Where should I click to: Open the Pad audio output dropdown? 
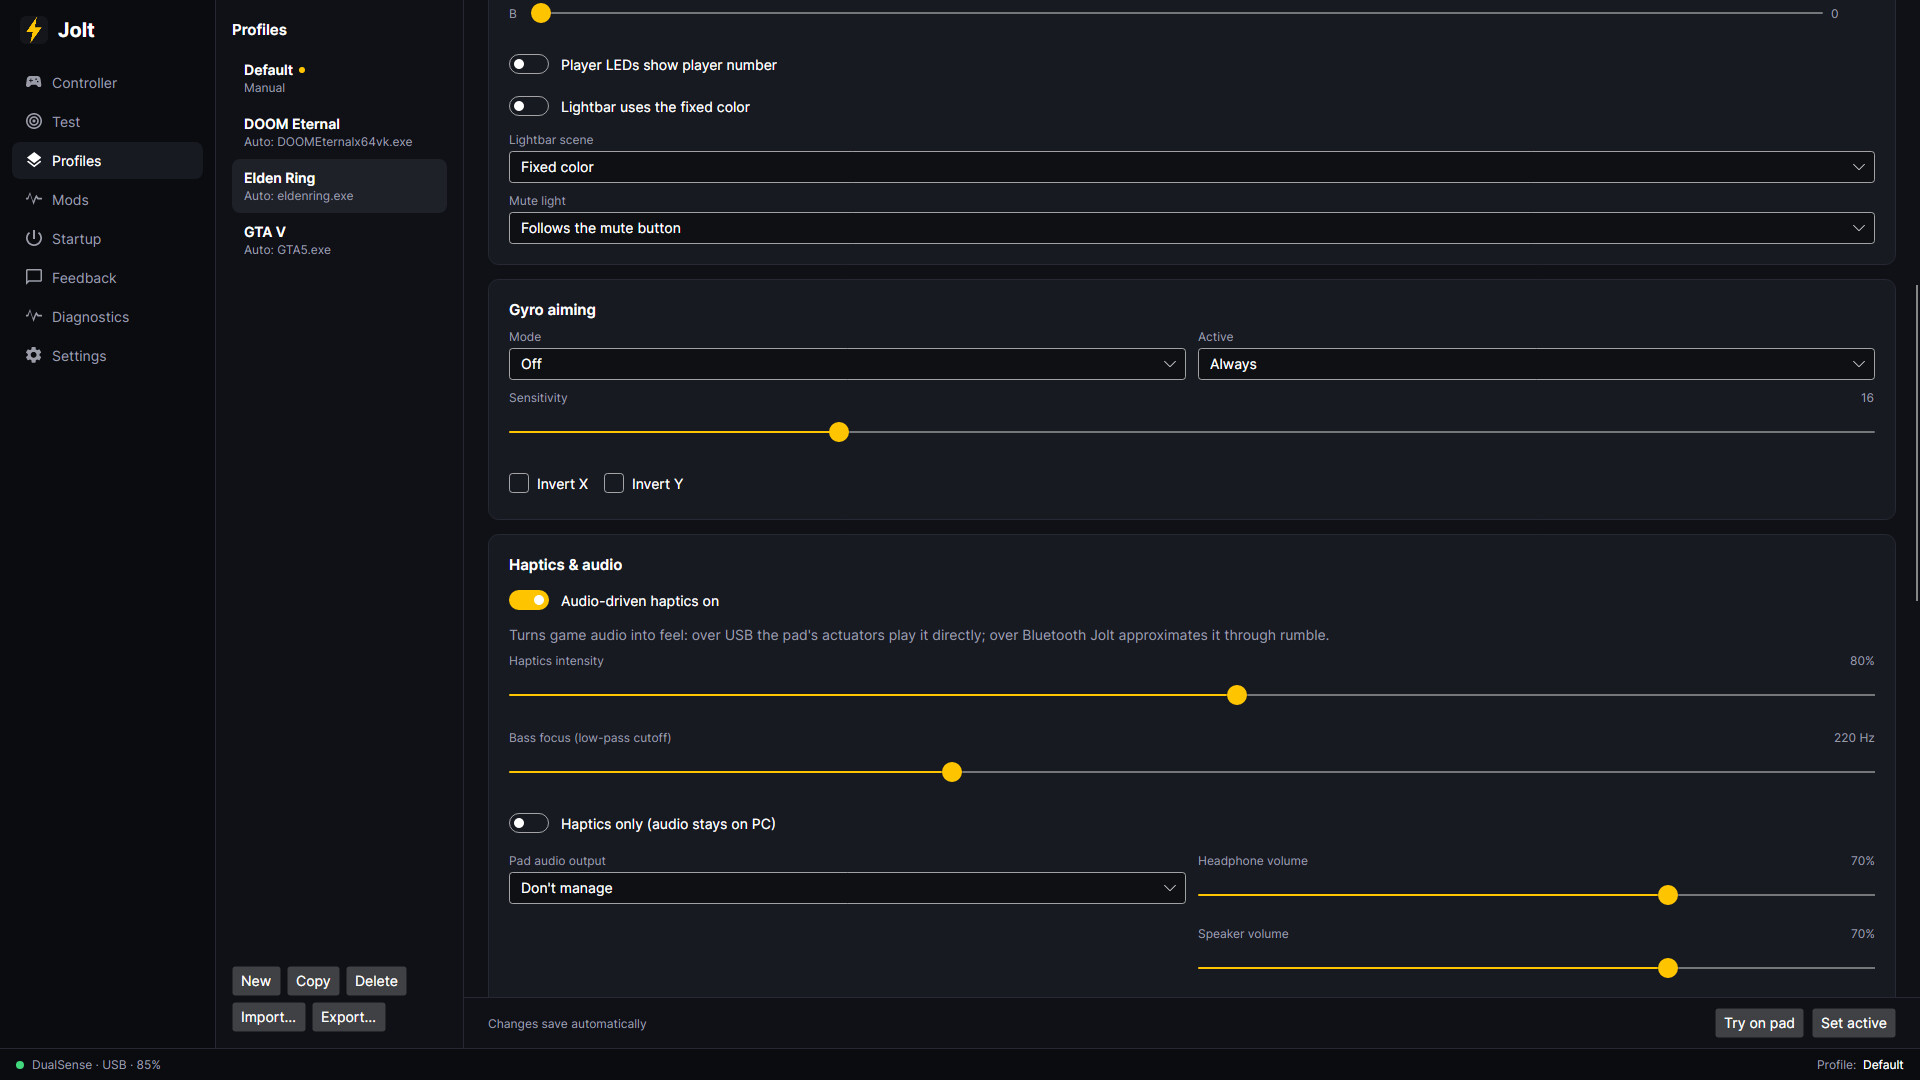point(847,888)
